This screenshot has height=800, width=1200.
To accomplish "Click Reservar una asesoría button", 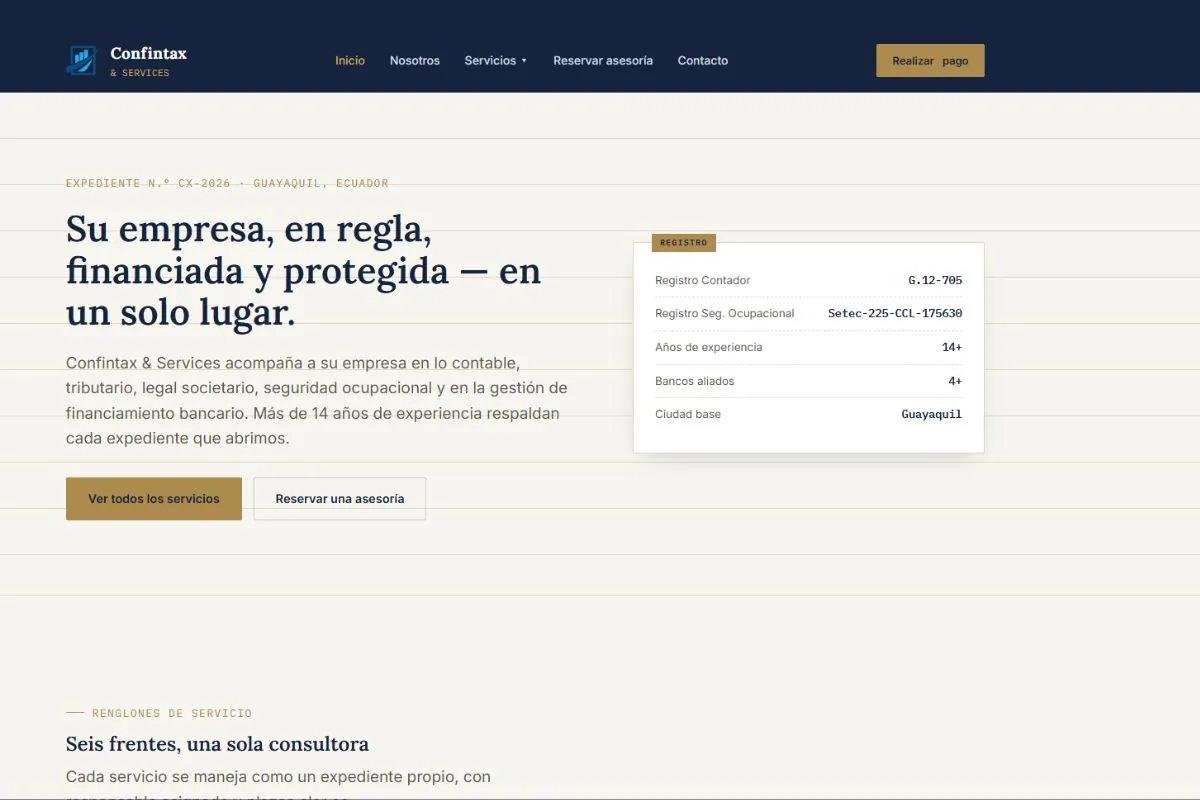I will (x=340, y=499).
